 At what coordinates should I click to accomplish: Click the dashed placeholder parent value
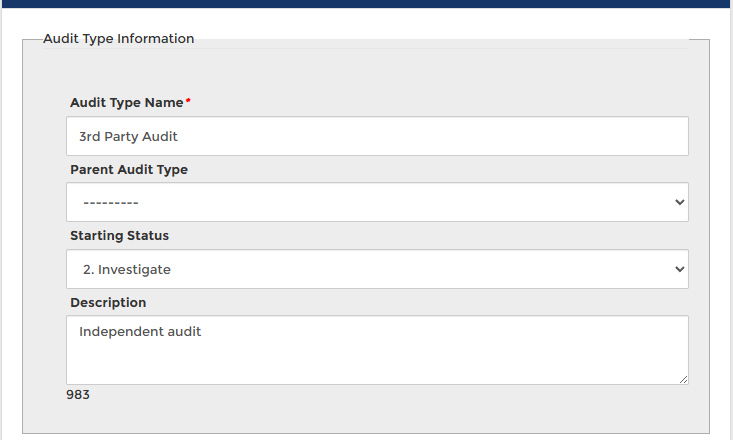[x=110, y=202]
